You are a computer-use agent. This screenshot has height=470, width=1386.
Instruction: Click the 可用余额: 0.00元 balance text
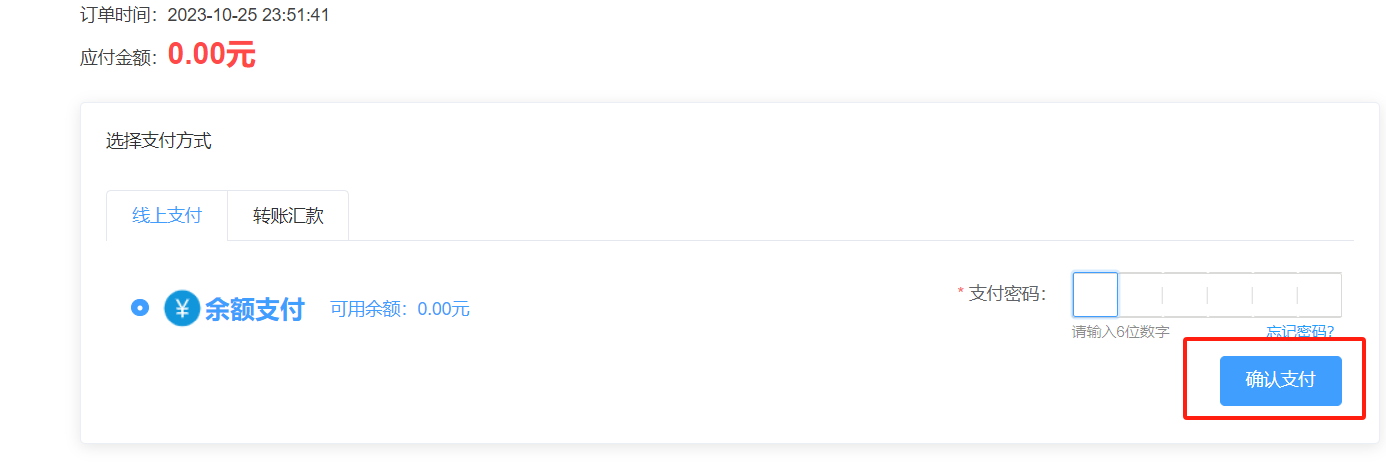point(400,309)
